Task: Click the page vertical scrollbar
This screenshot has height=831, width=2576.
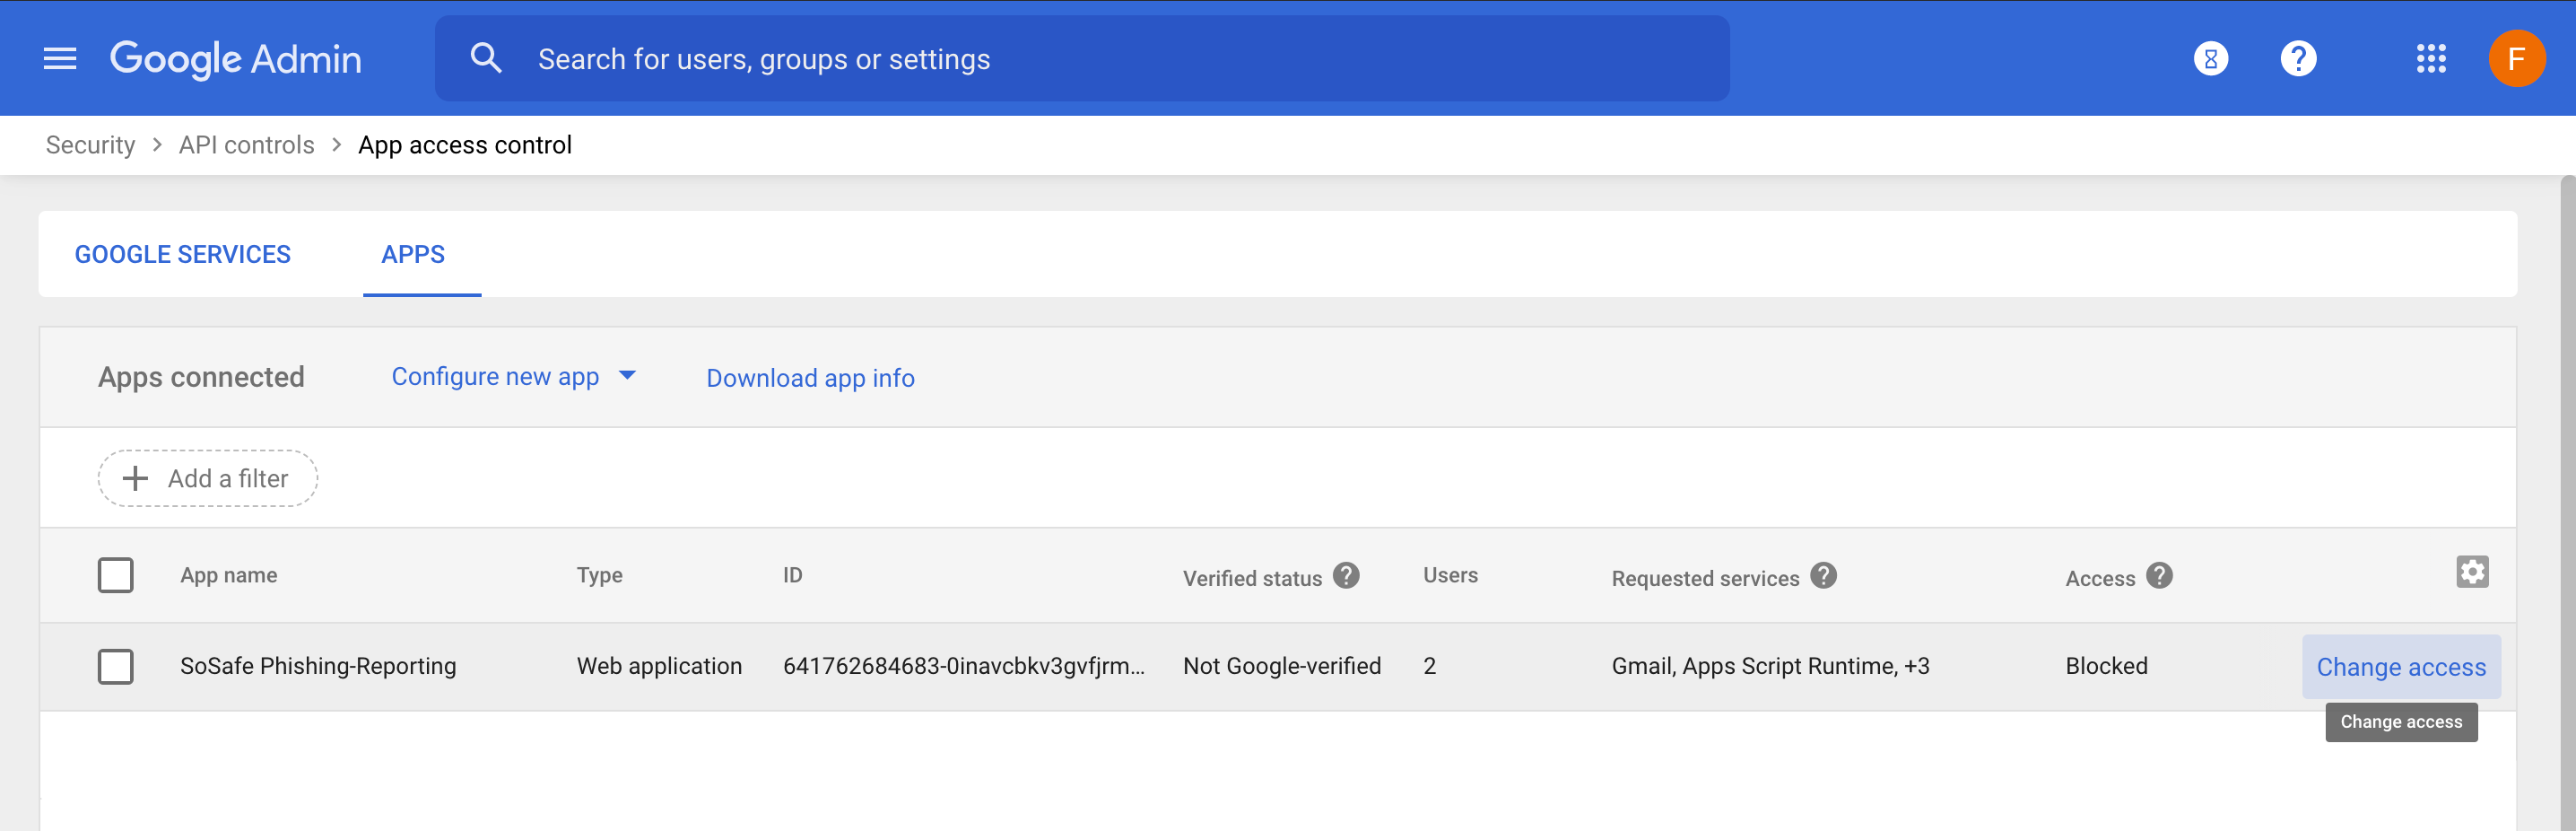Action: (x=2567, y=503)
